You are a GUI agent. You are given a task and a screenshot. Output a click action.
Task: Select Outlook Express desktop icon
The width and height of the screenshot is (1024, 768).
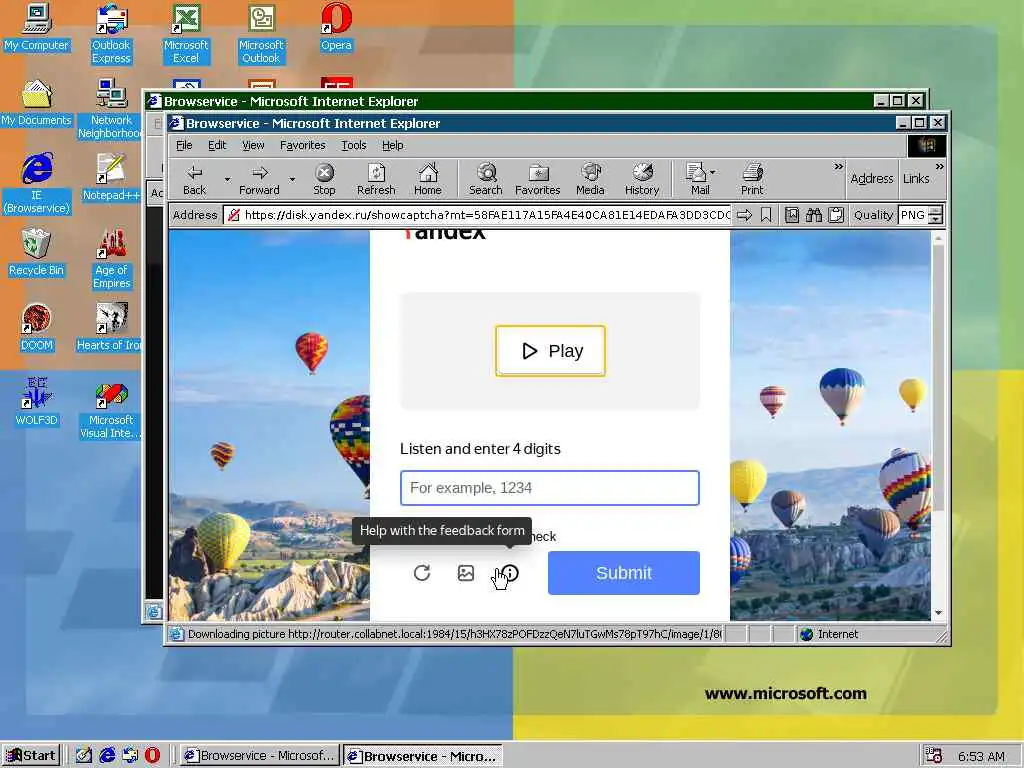click(x=111, y=34)
